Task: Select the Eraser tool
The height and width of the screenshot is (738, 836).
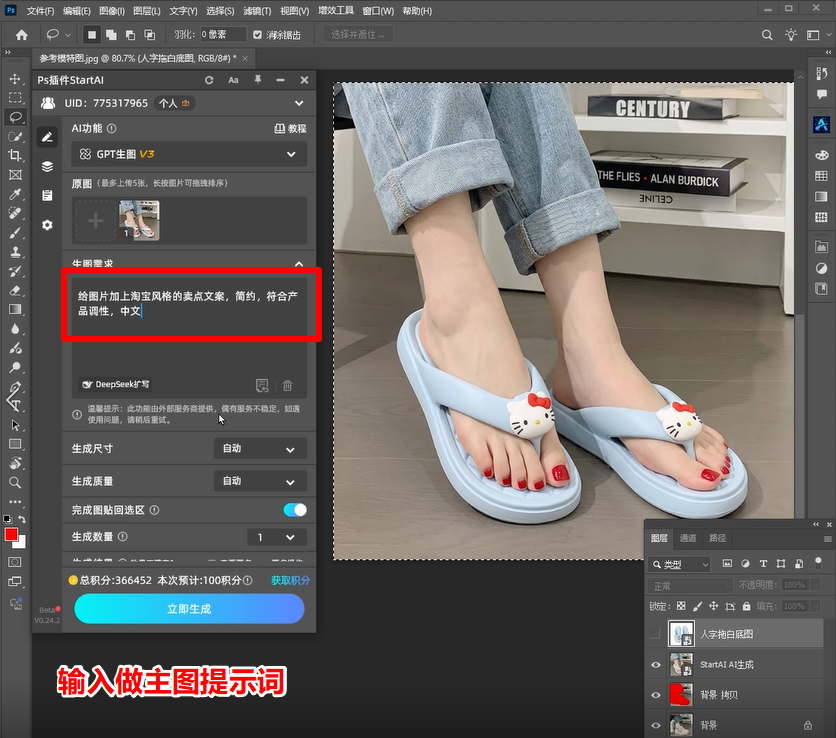Action: tap(15, 291)
